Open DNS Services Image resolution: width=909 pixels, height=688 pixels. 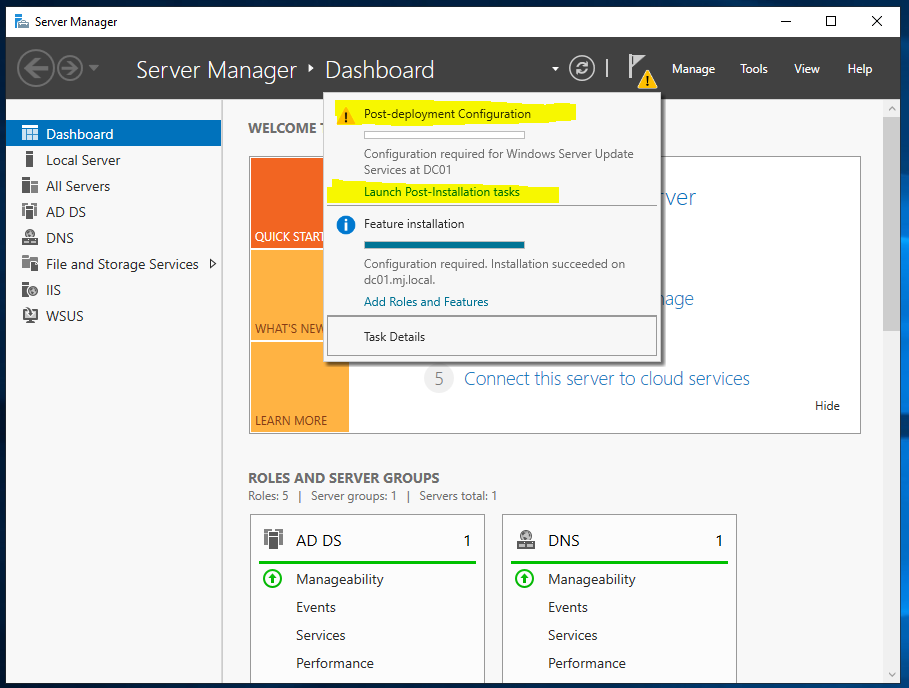(573, 635)
